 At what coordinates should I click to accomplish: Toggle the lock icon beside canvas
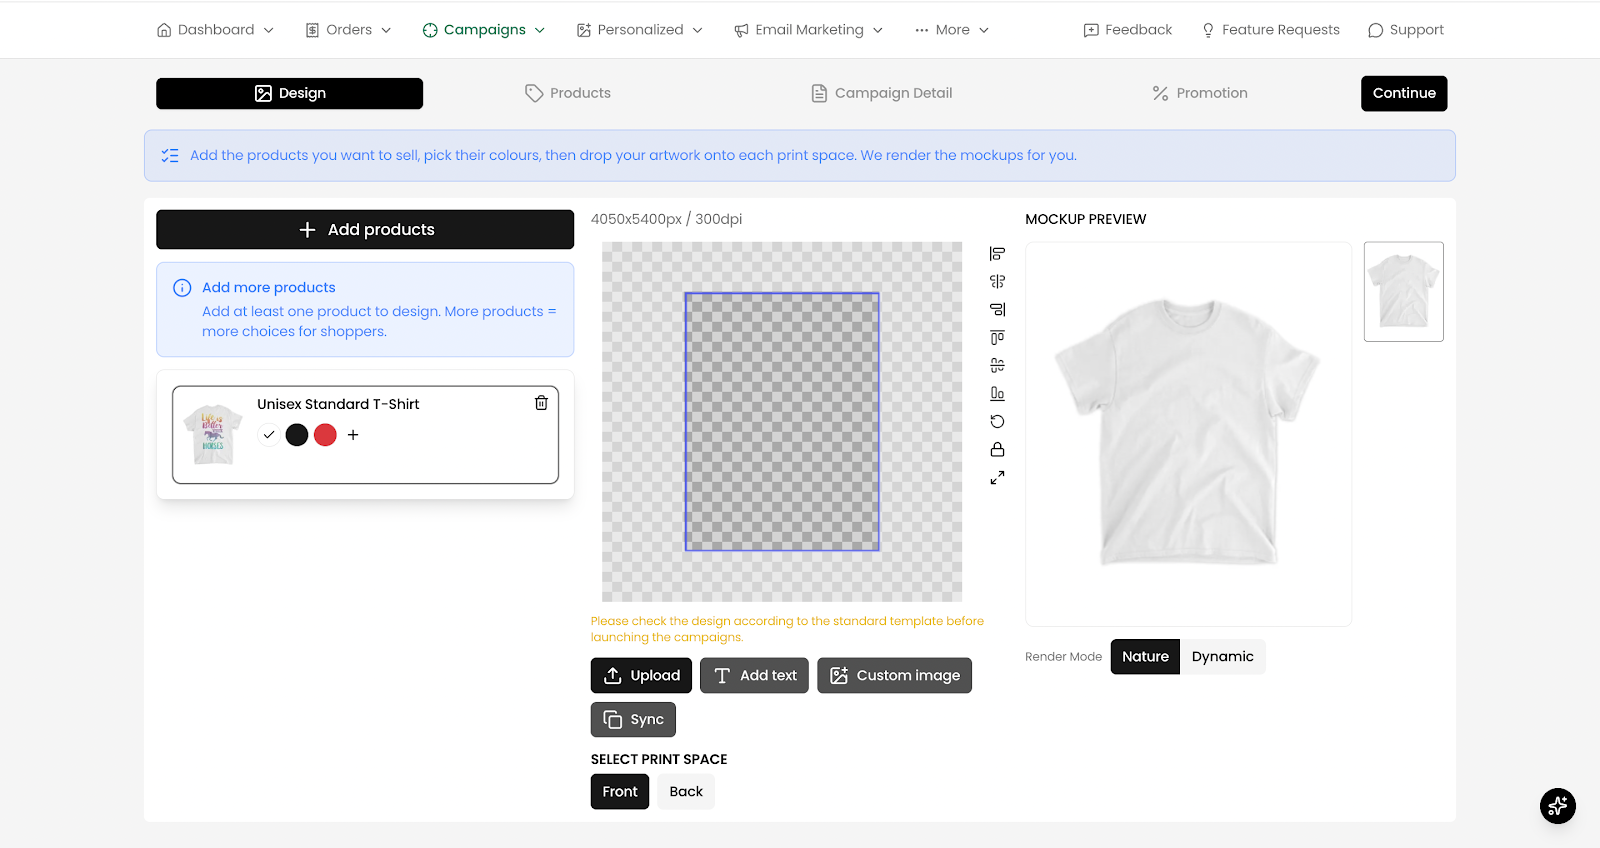point(997,450)
